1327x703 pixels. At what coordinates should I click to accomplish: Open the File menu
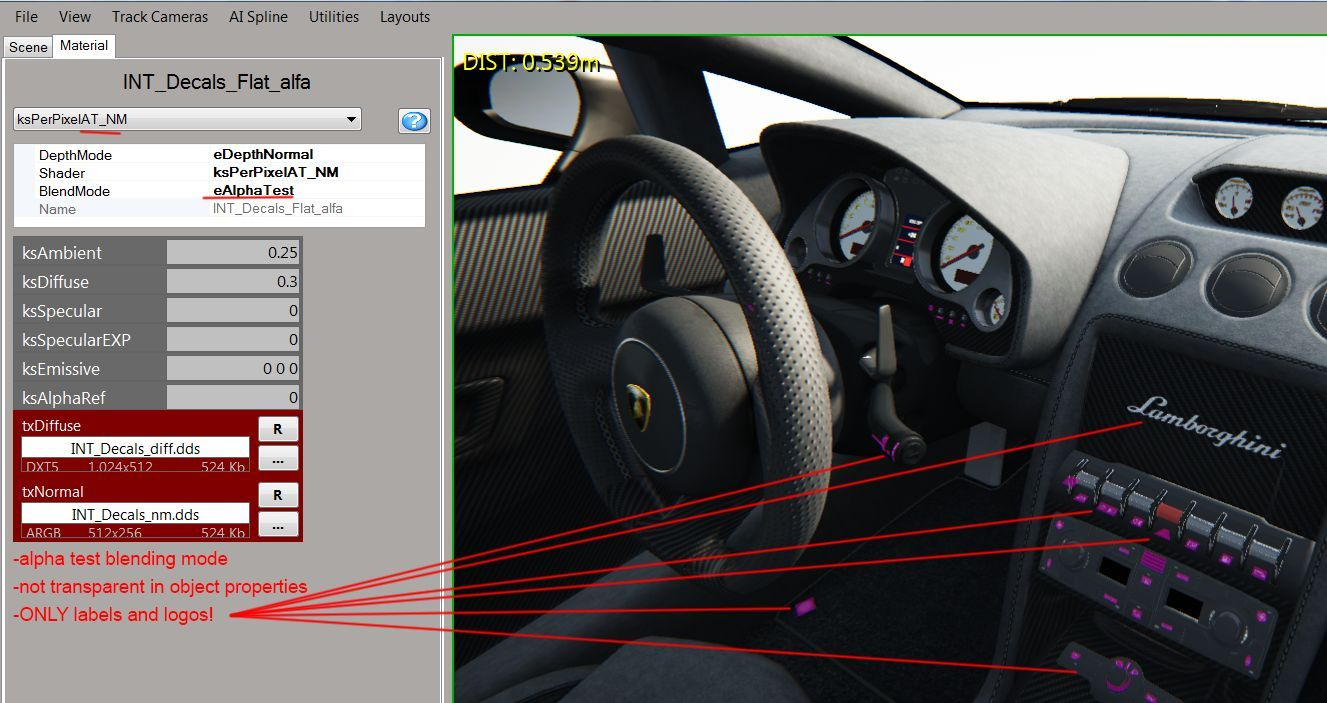[x=26, y=17]
